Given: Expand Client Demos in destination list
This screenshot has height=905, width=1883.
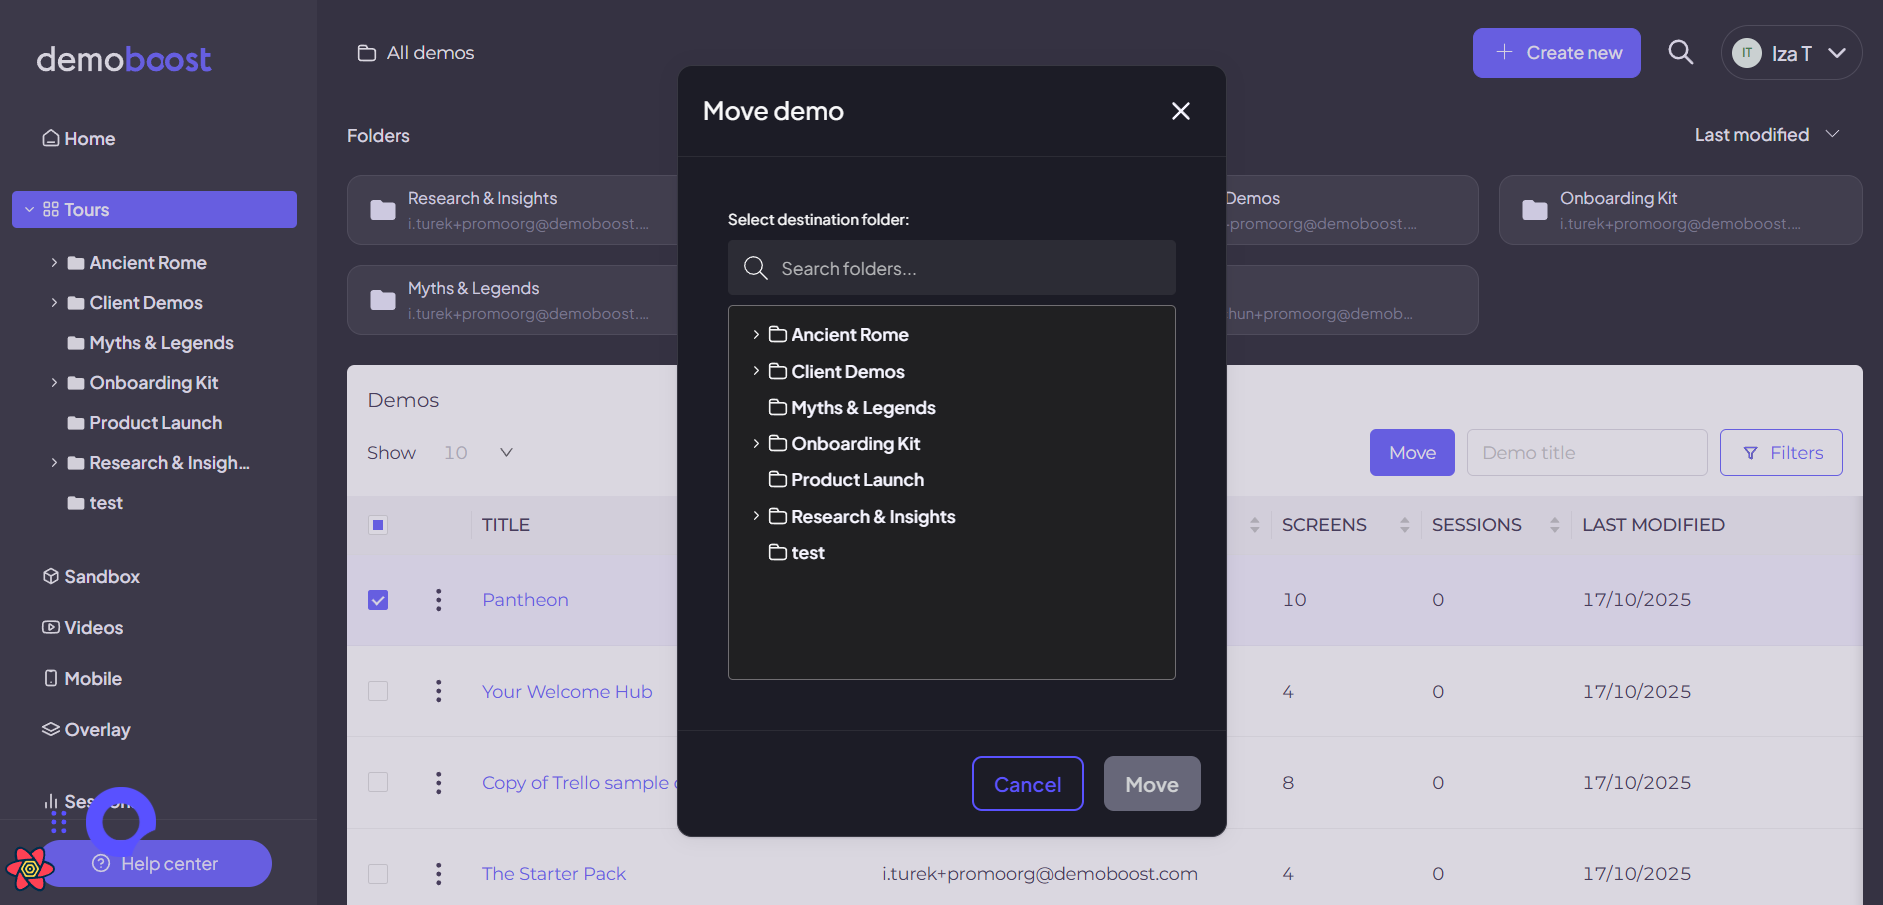Looking at the screenshot, I should tap(756, 371).
